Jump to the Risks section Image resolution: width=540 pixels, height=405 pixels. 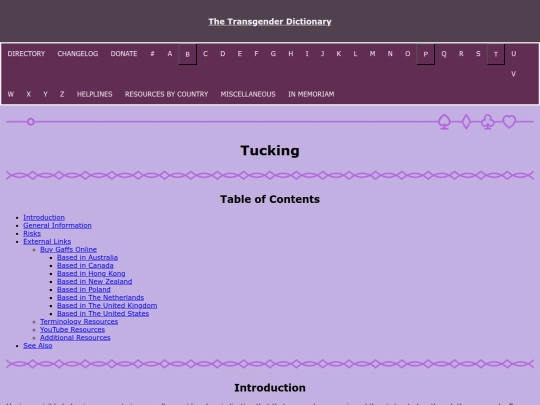pos(32,233)
